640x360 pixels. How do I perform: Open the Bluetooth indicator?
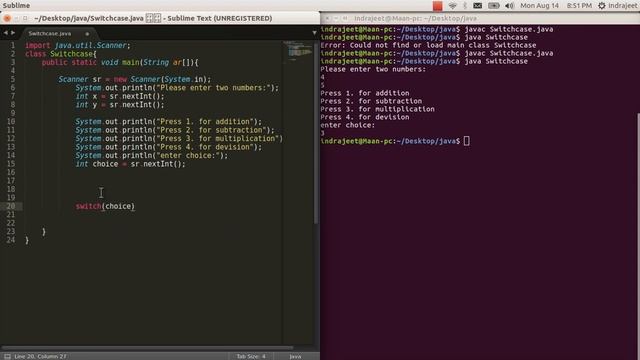[464, 6]
